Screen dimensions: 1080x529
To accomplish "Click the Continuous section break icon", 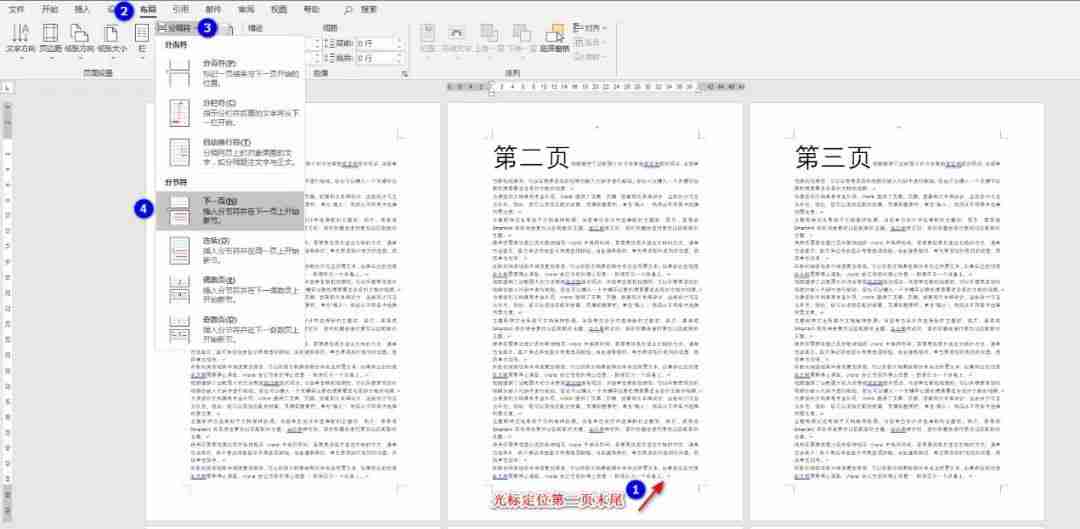I will point(179,251).
